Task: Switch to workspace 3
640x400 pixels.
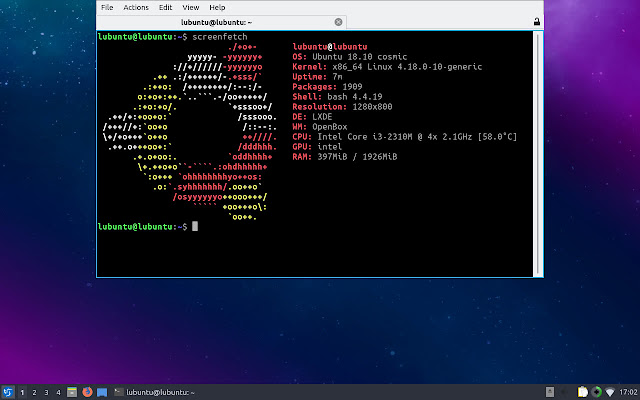Action: tap(46, 392)
